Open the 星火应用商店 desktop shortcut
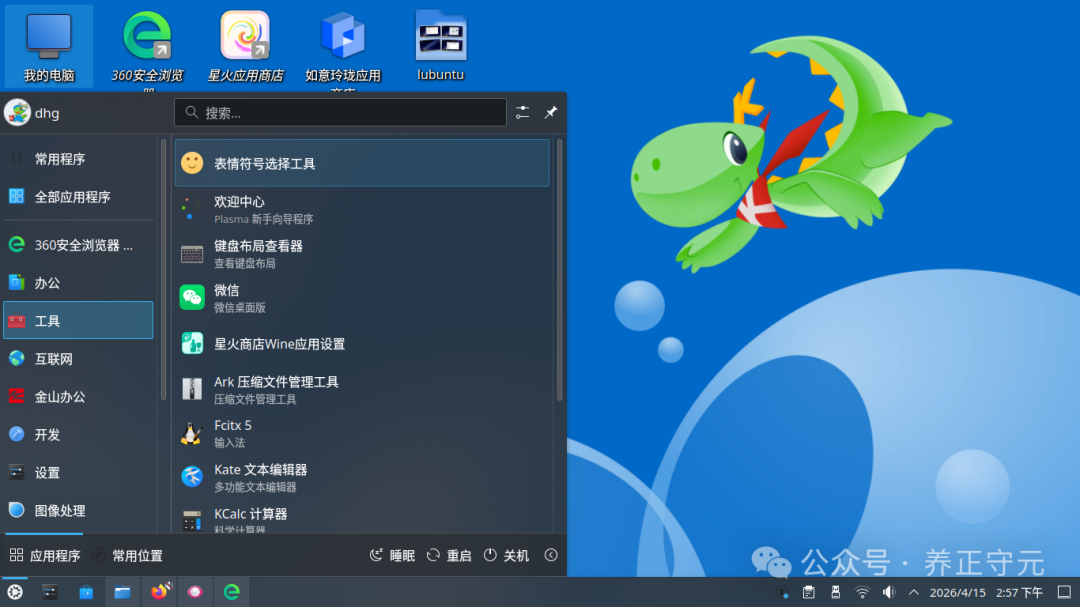1080x607 pixels. coord(245,47)
